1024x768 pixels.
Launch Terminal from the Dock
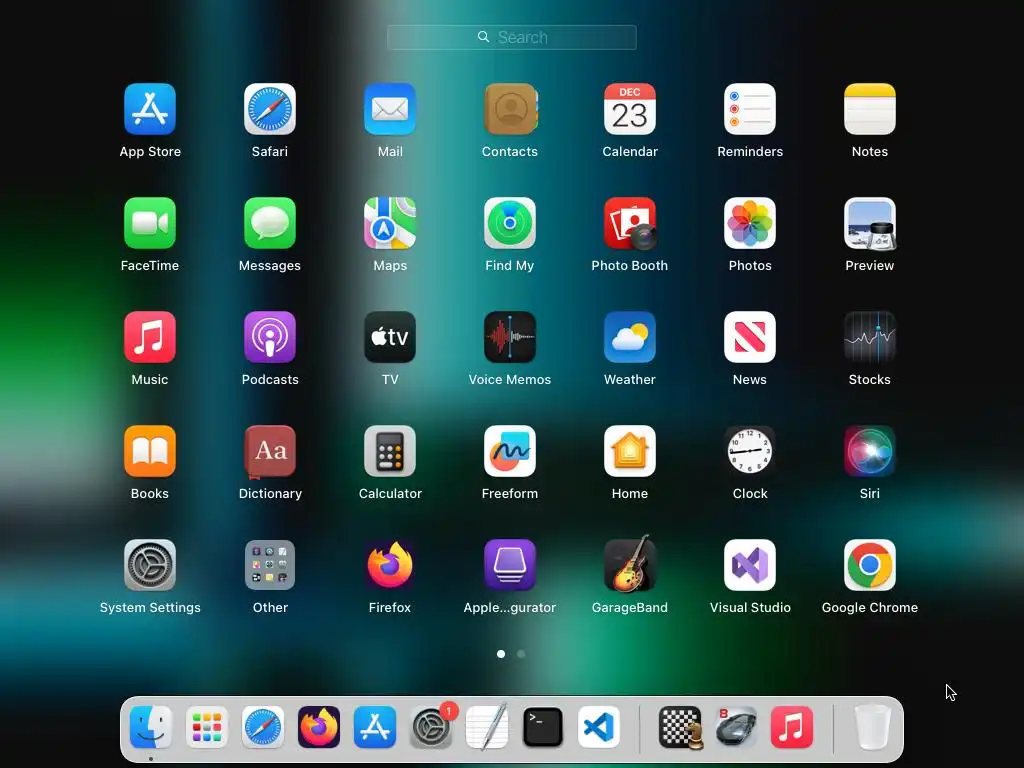tap(543, 727)
